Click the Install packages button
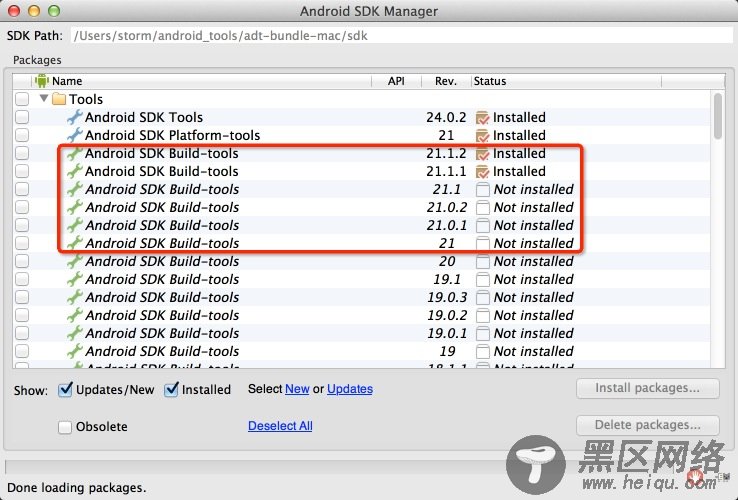The height and width of the screenshot is (500, 738). tap(648, 388)
